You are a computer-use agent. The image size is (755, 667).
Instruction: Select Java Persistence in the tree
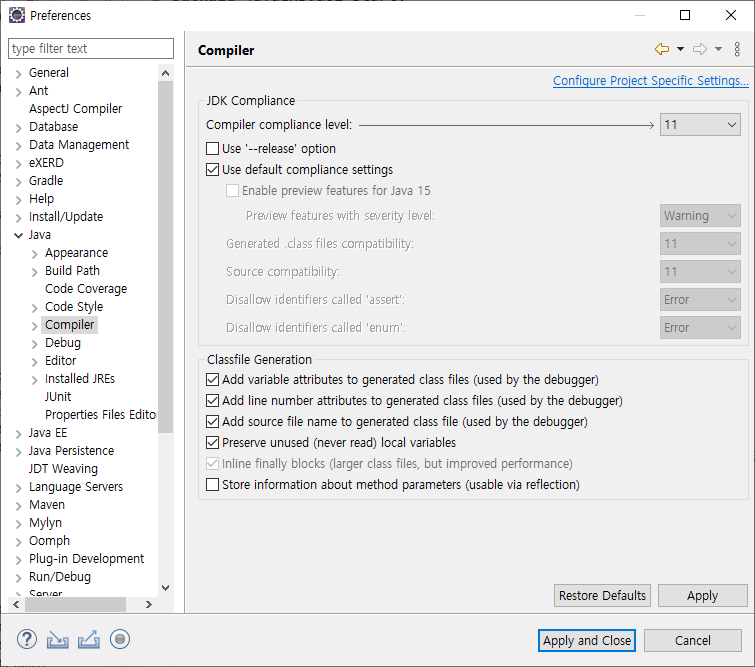[71, 451]
